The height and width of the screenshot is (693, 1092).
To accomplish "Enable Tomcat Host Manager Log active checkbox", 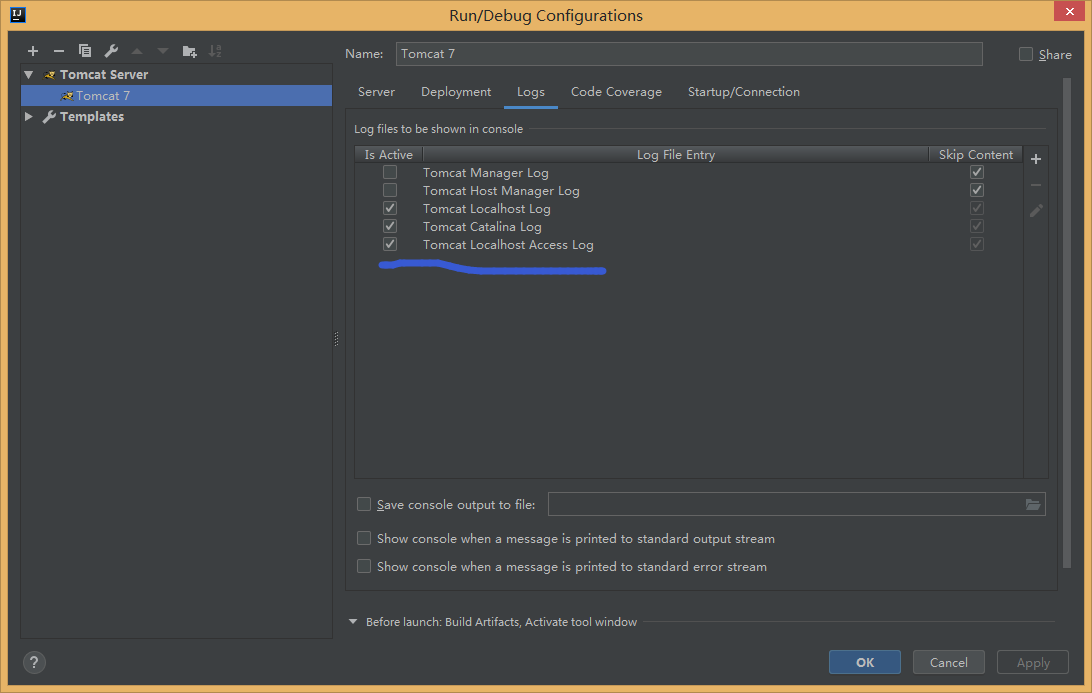I will (390, 190).
